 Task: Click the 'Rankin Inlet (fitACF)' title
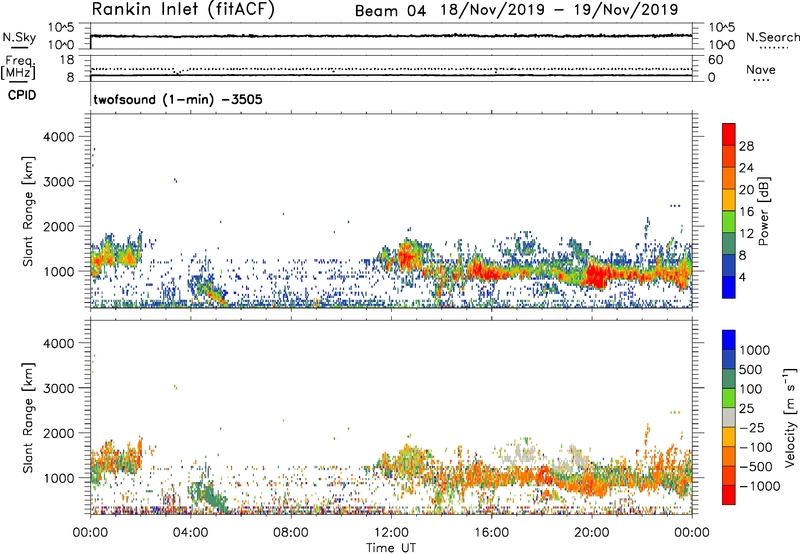click(x=183, y=10)
